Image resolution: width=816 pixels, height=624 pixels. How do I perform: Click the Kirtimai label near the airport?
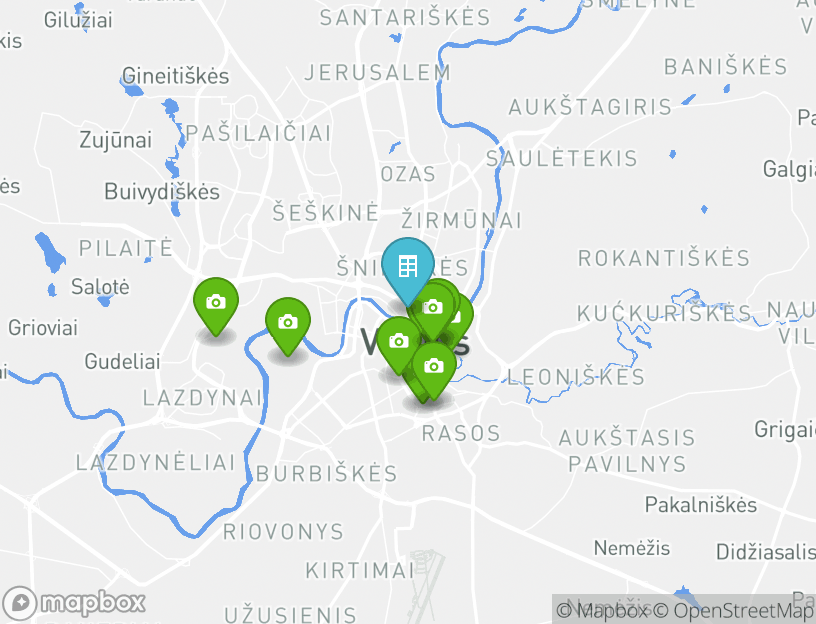point(360,570)
